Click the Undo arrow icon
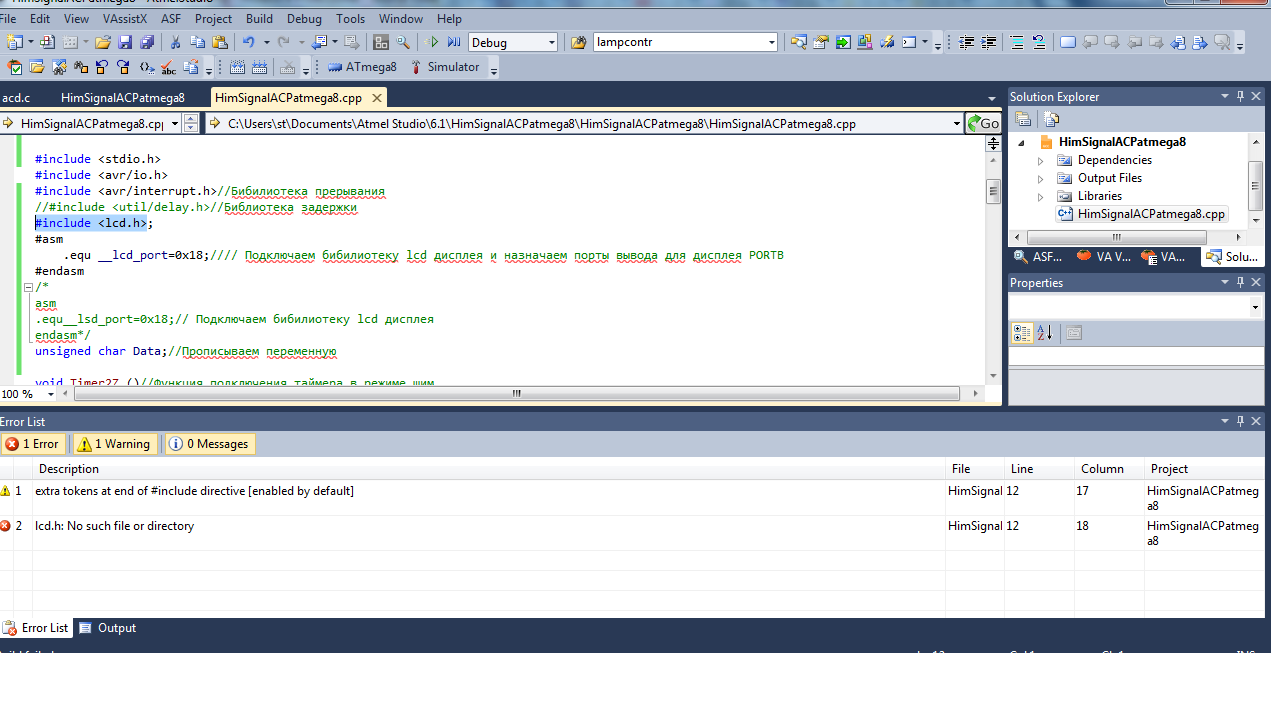1280x720 pixels. 248,42
